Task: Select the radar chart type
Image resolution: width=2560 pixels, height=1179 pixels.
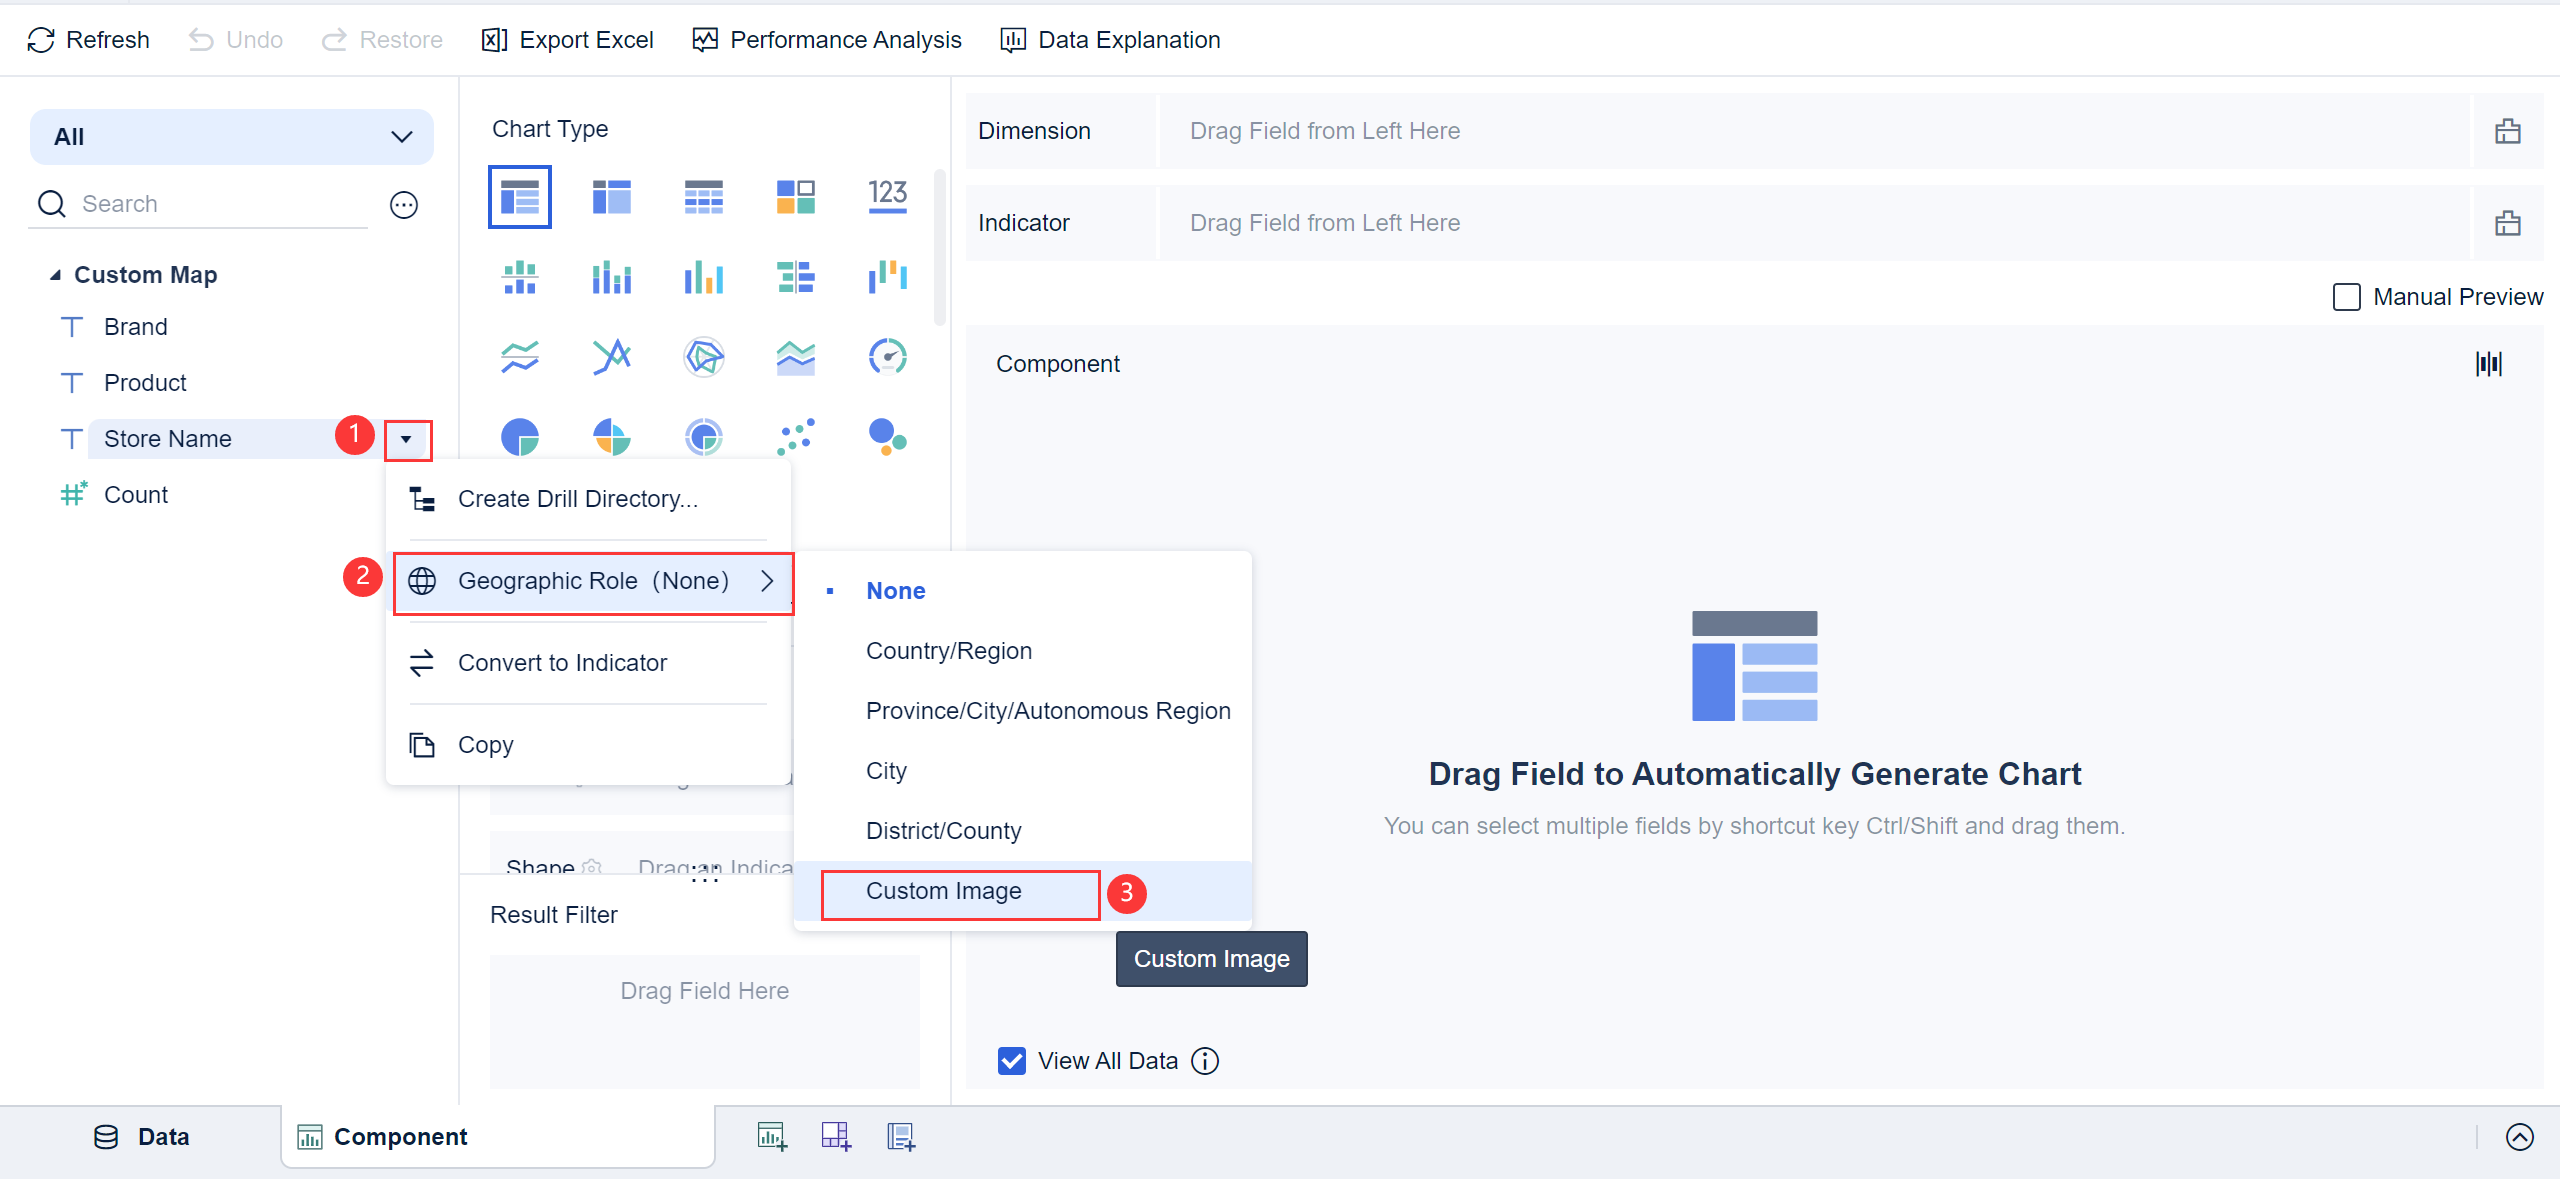Action: click(x=704, y=357)
